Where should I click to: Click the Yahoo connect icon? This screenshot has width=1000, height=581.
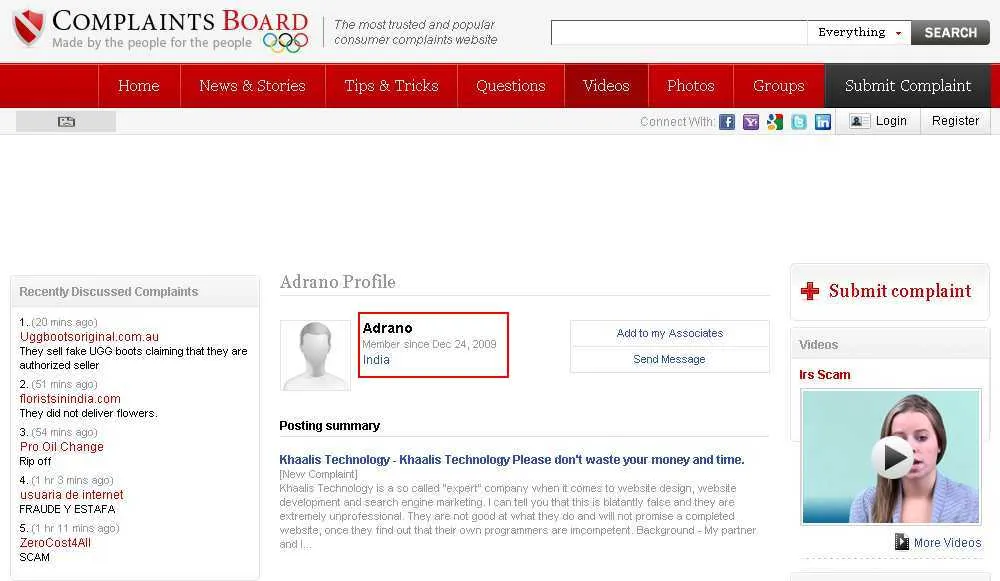click(x=751, y=122)
